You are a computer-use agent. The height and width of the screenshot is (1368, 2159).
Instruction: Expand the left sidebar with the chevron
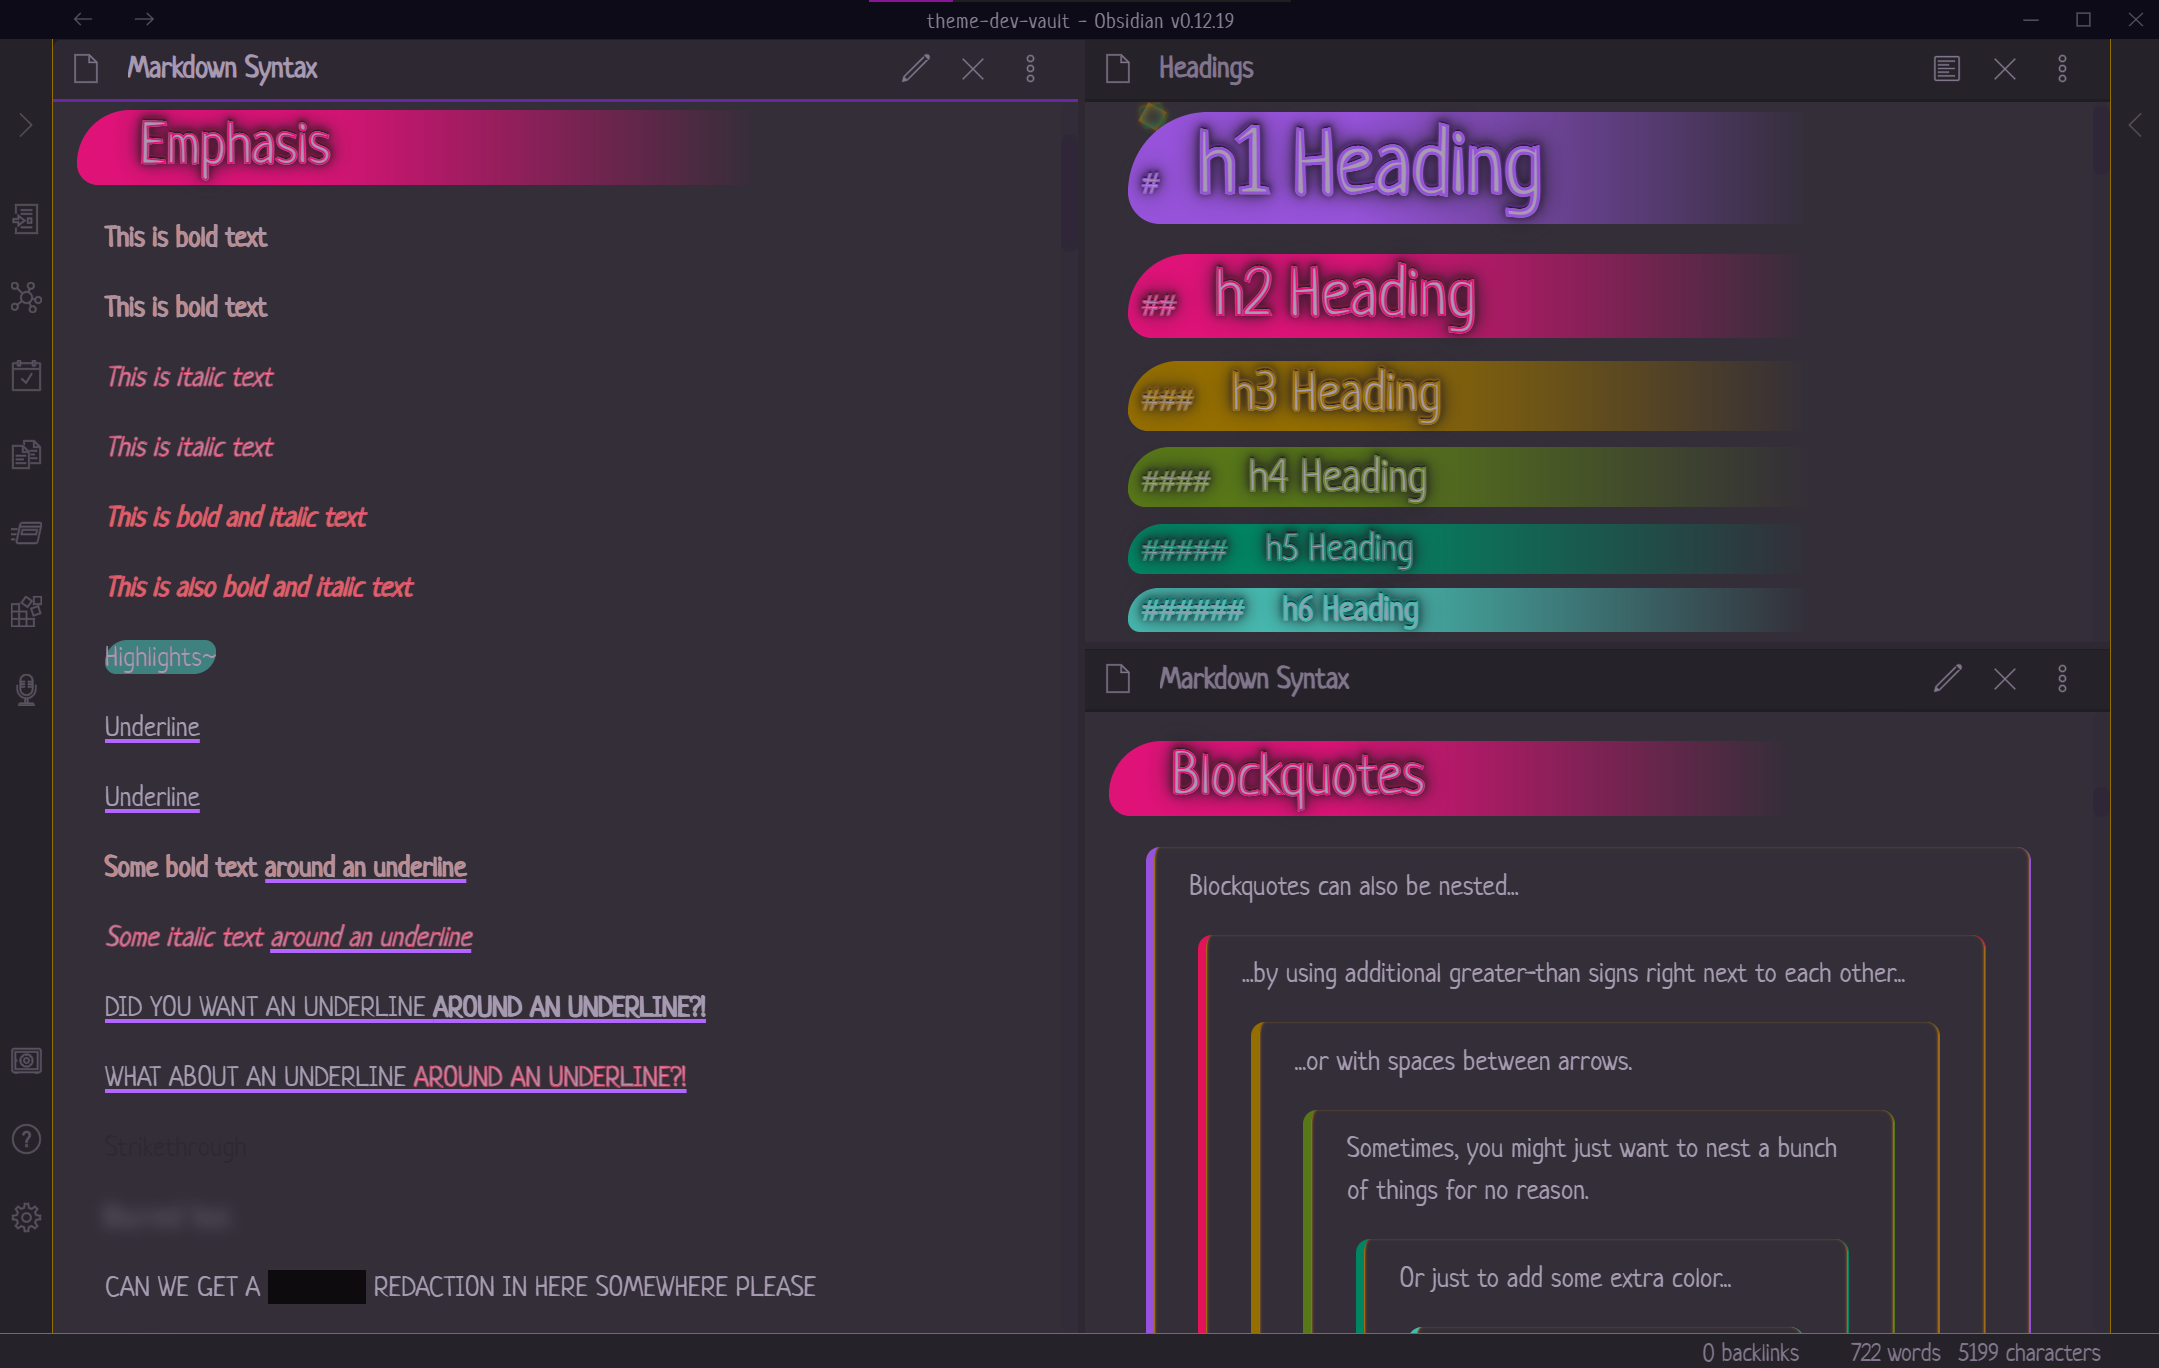pyautogui.click(x=24, y=124)
